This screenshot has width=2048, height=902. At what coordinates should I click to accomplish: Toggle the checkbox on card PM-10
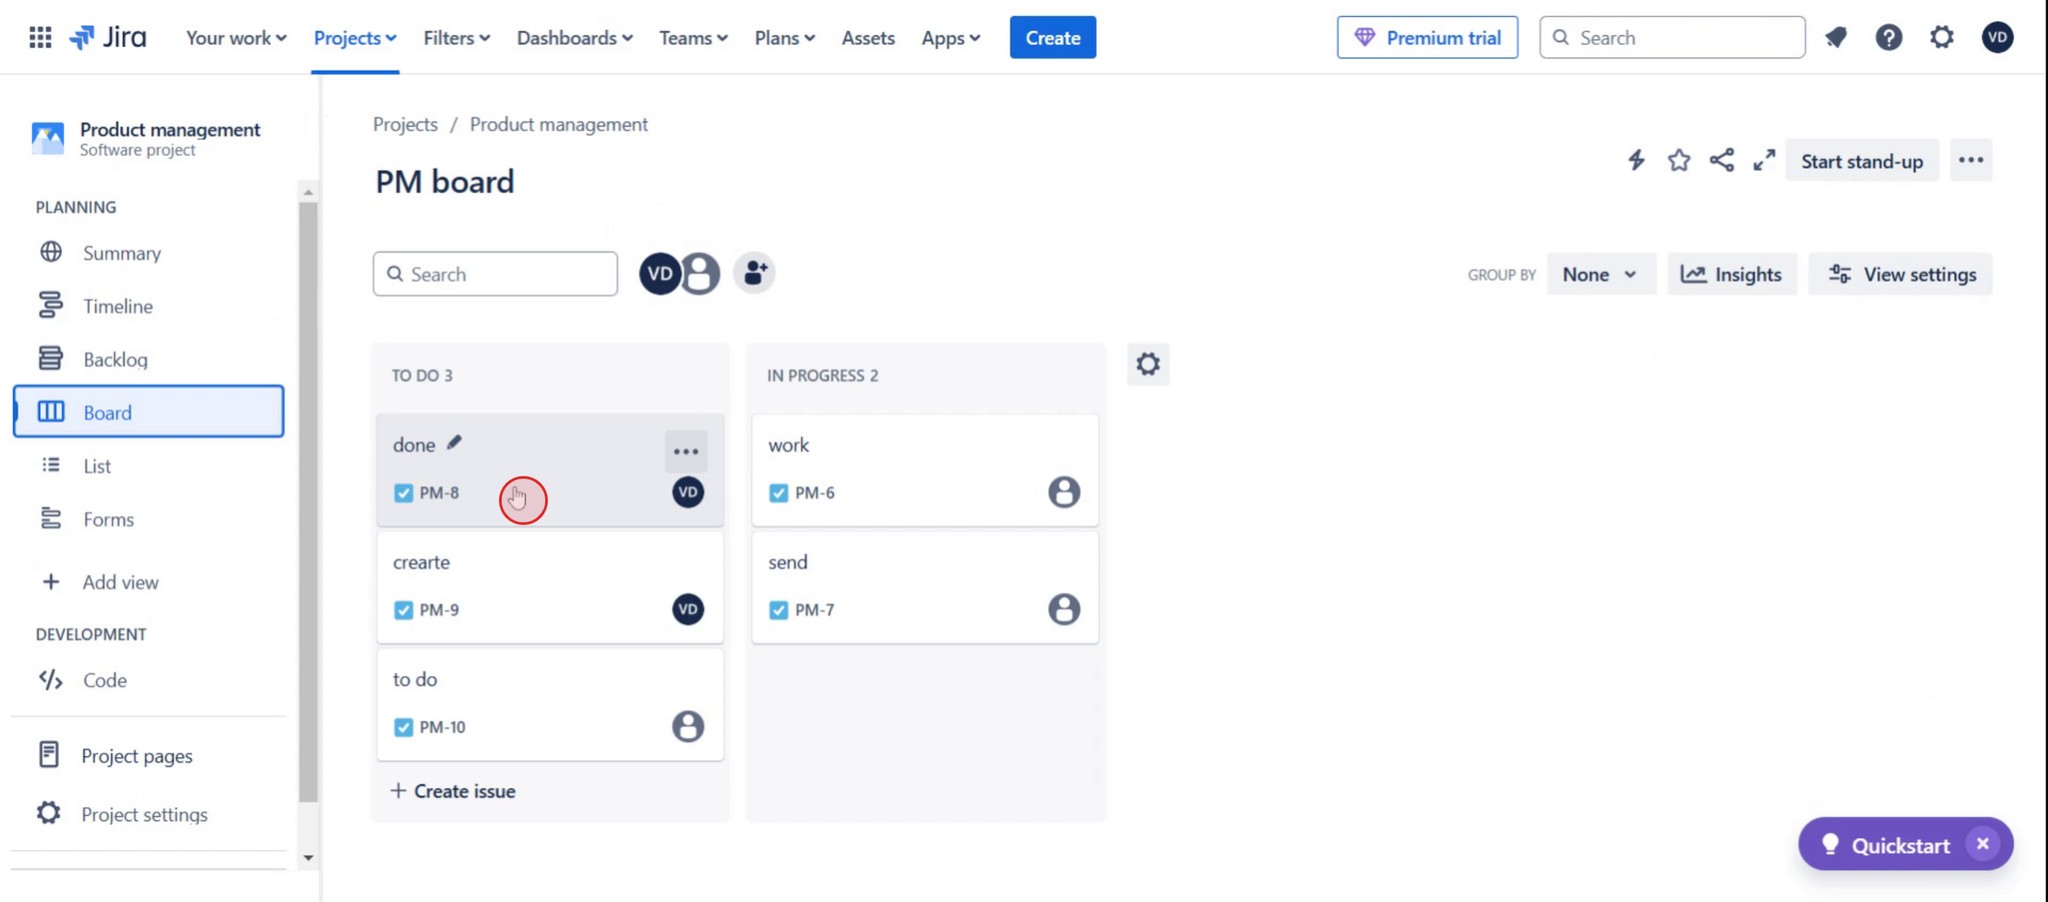403,727
